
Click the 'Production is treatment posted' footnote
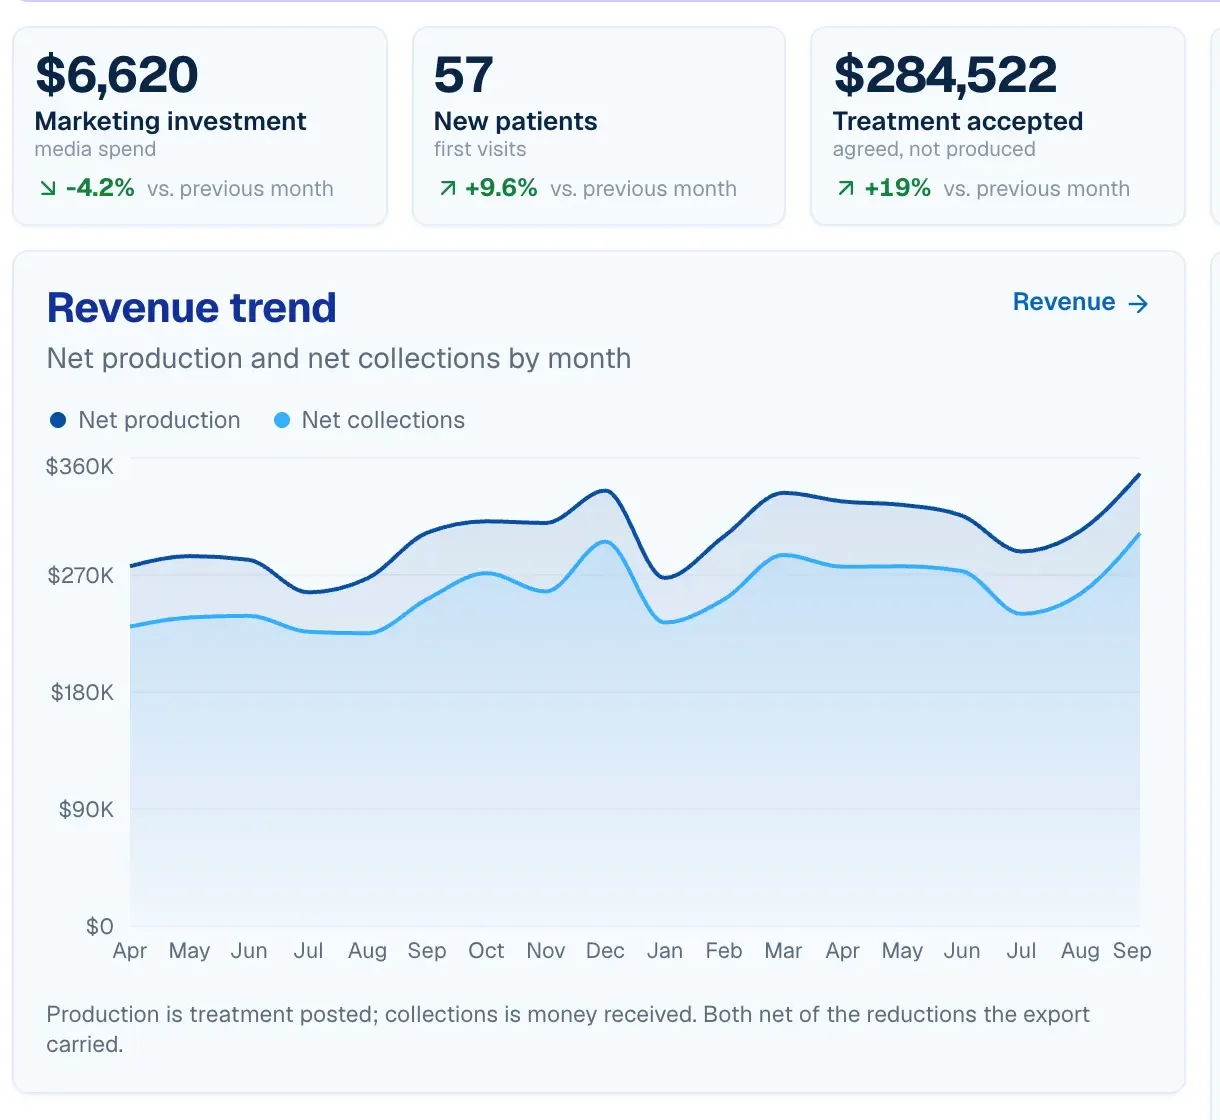click(x=568, y=1029)
